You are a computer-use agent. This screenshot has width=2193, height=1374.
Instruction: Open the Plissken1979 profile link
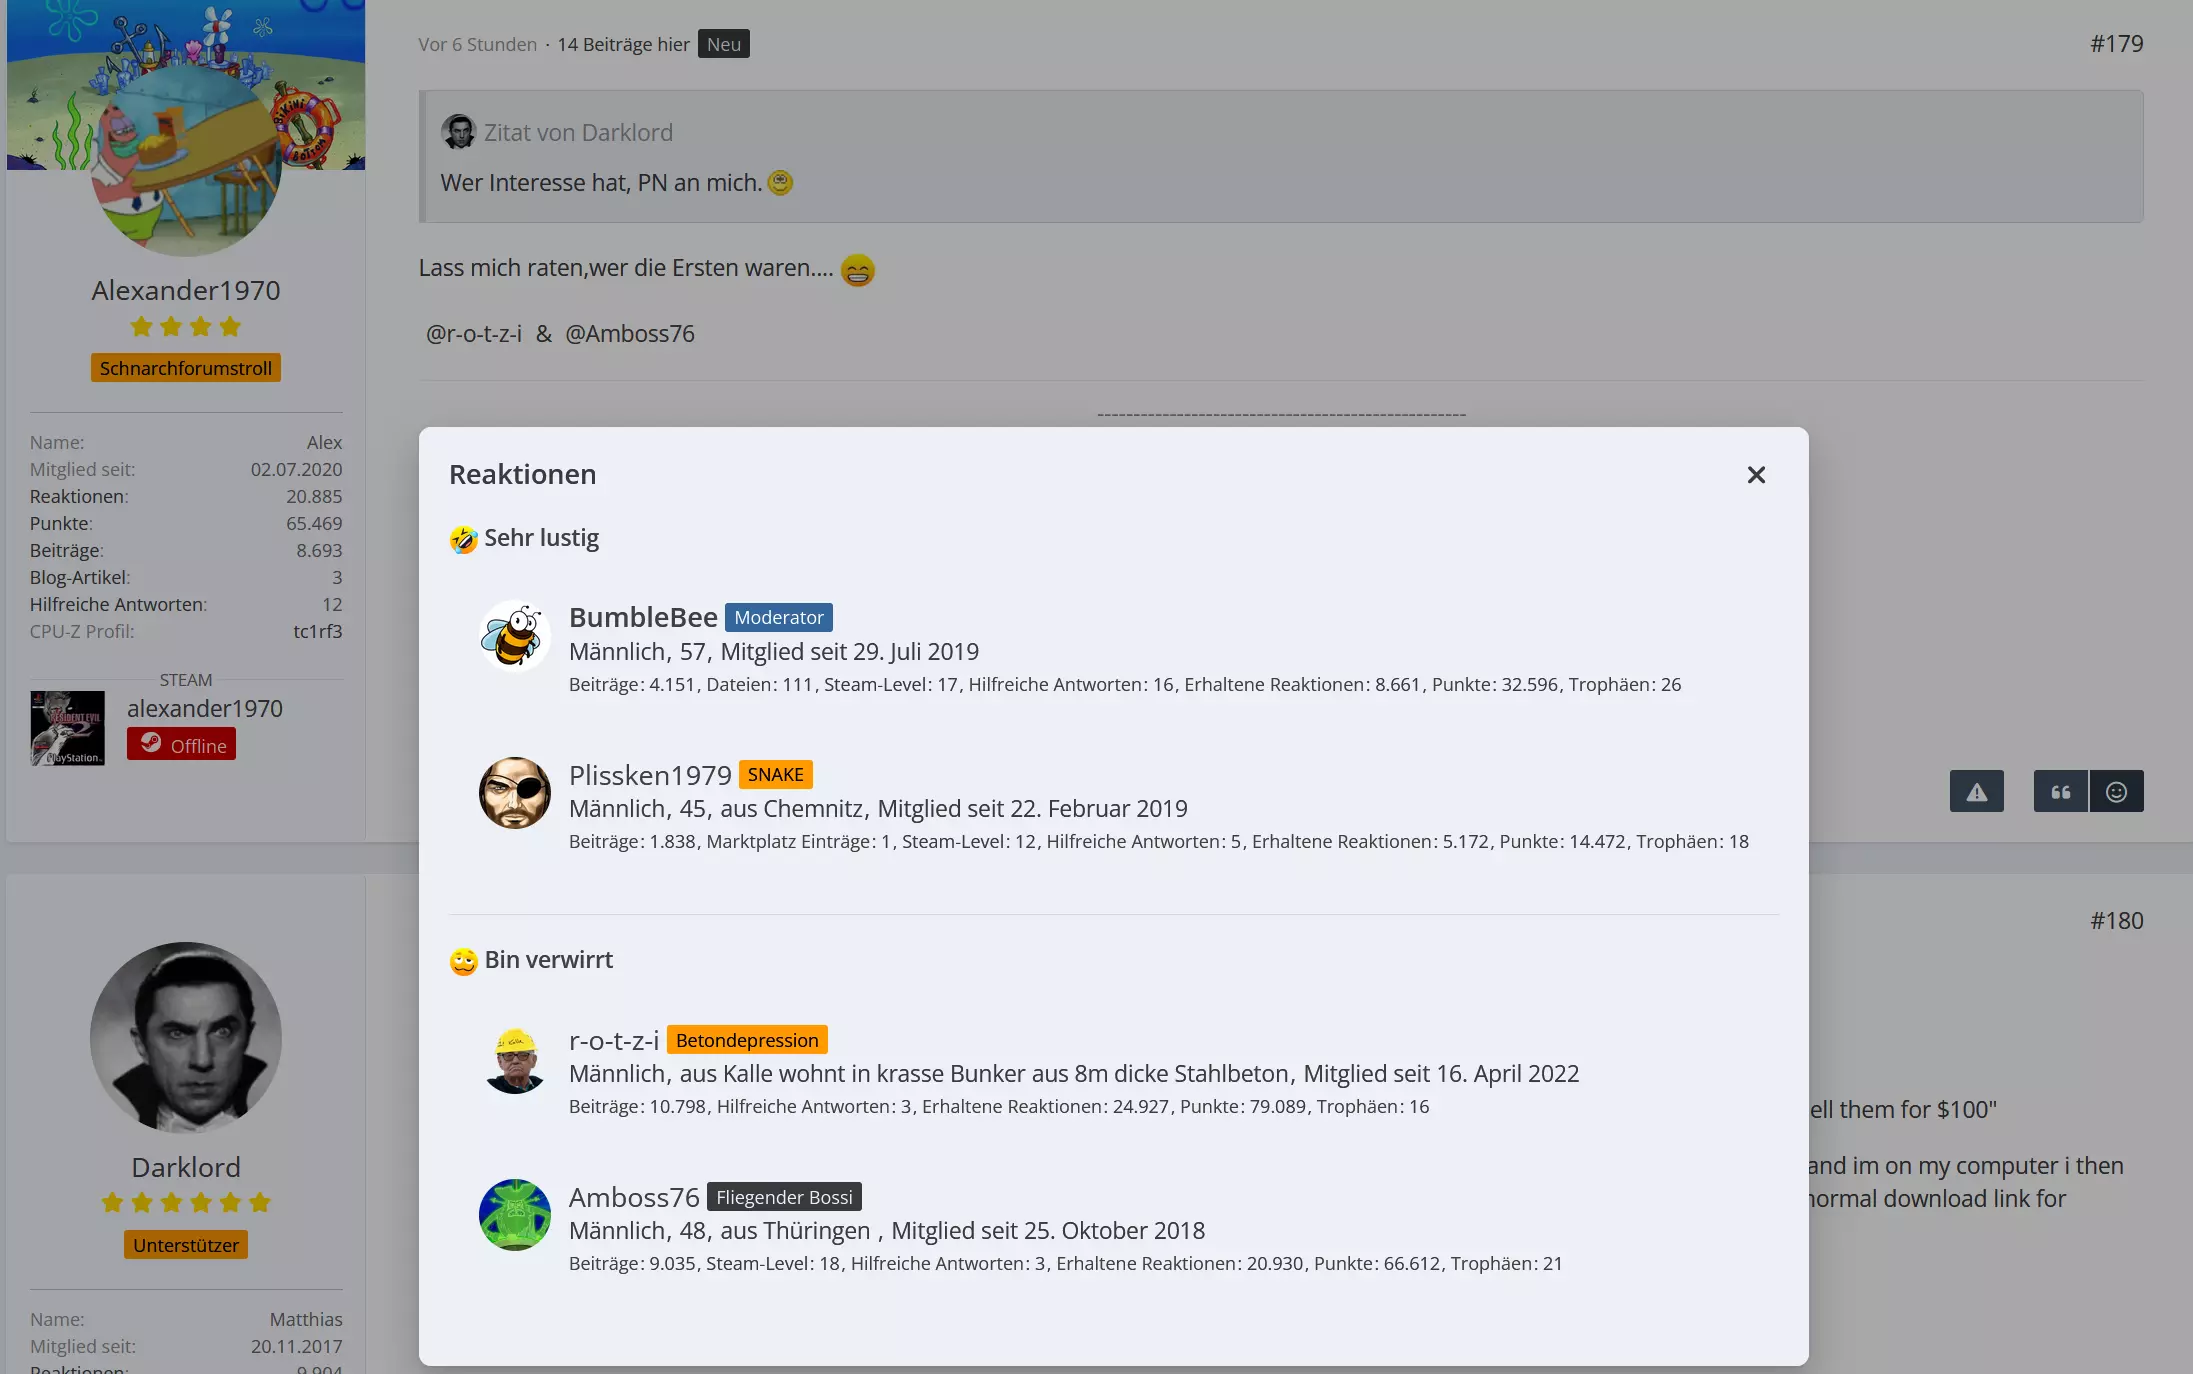pyautogui.click(x=650, y=775)
